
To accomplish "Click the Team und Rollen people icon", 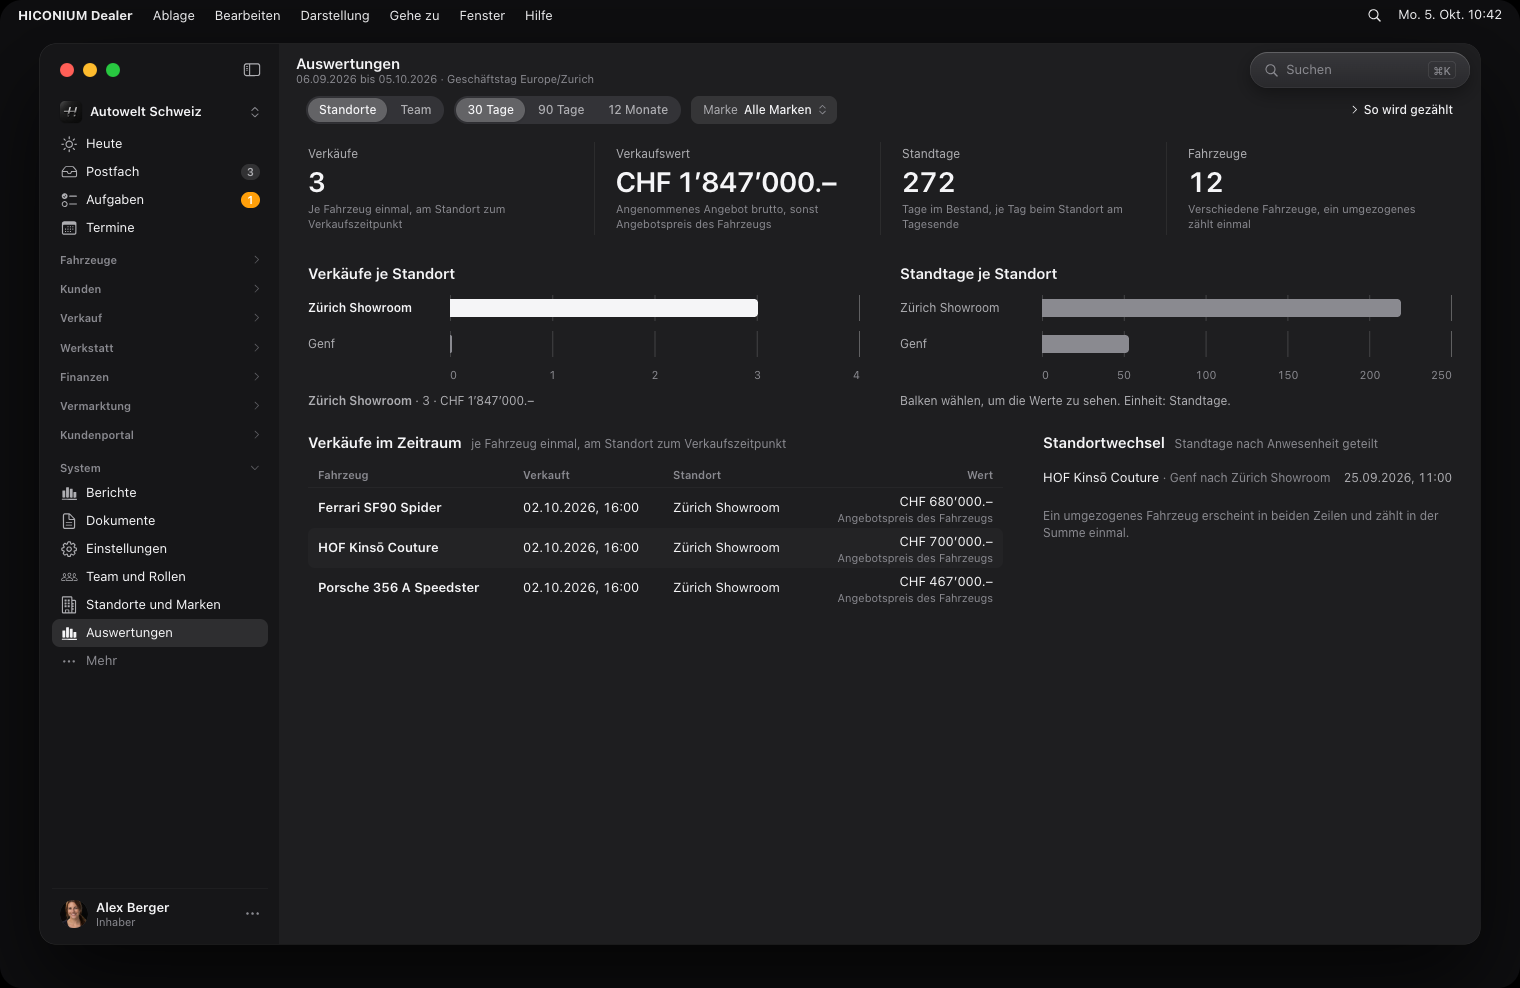I will [69, 577].
